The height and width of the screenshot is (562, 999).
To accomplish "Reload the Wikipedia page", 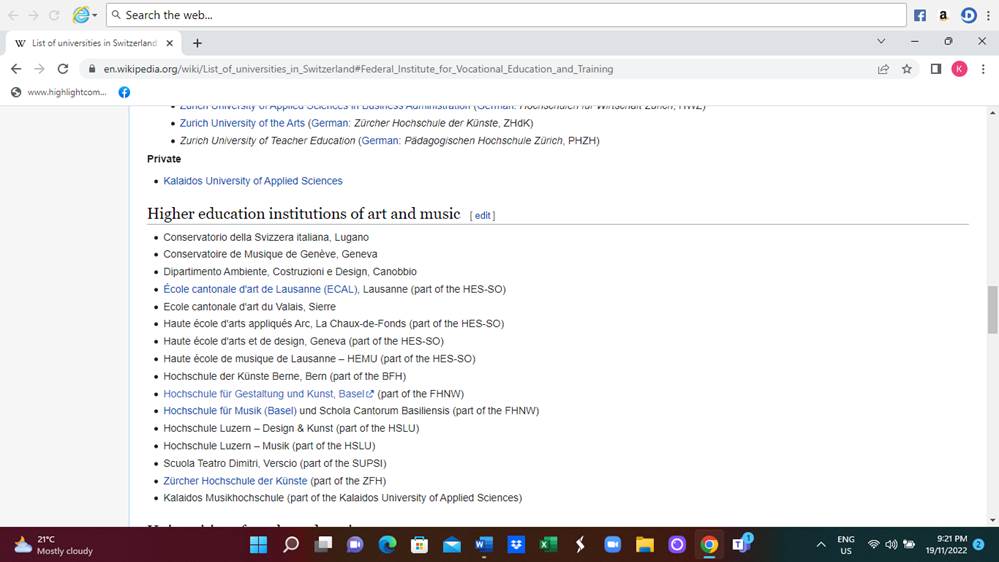I will (62, 69).
